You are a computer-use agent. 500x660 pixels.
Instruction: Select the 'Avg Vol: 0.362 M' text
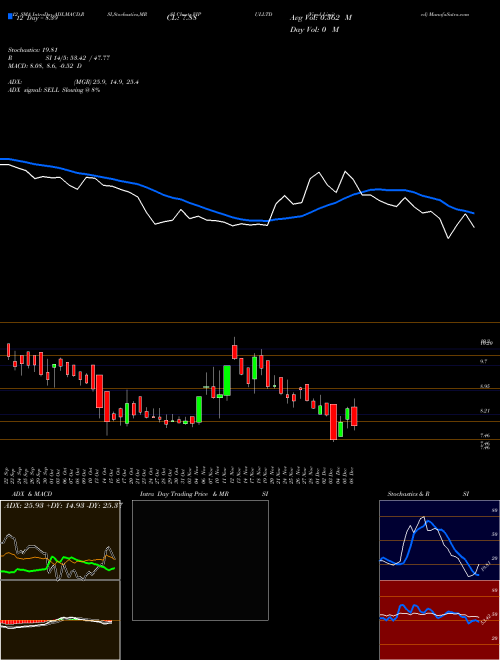321,18
